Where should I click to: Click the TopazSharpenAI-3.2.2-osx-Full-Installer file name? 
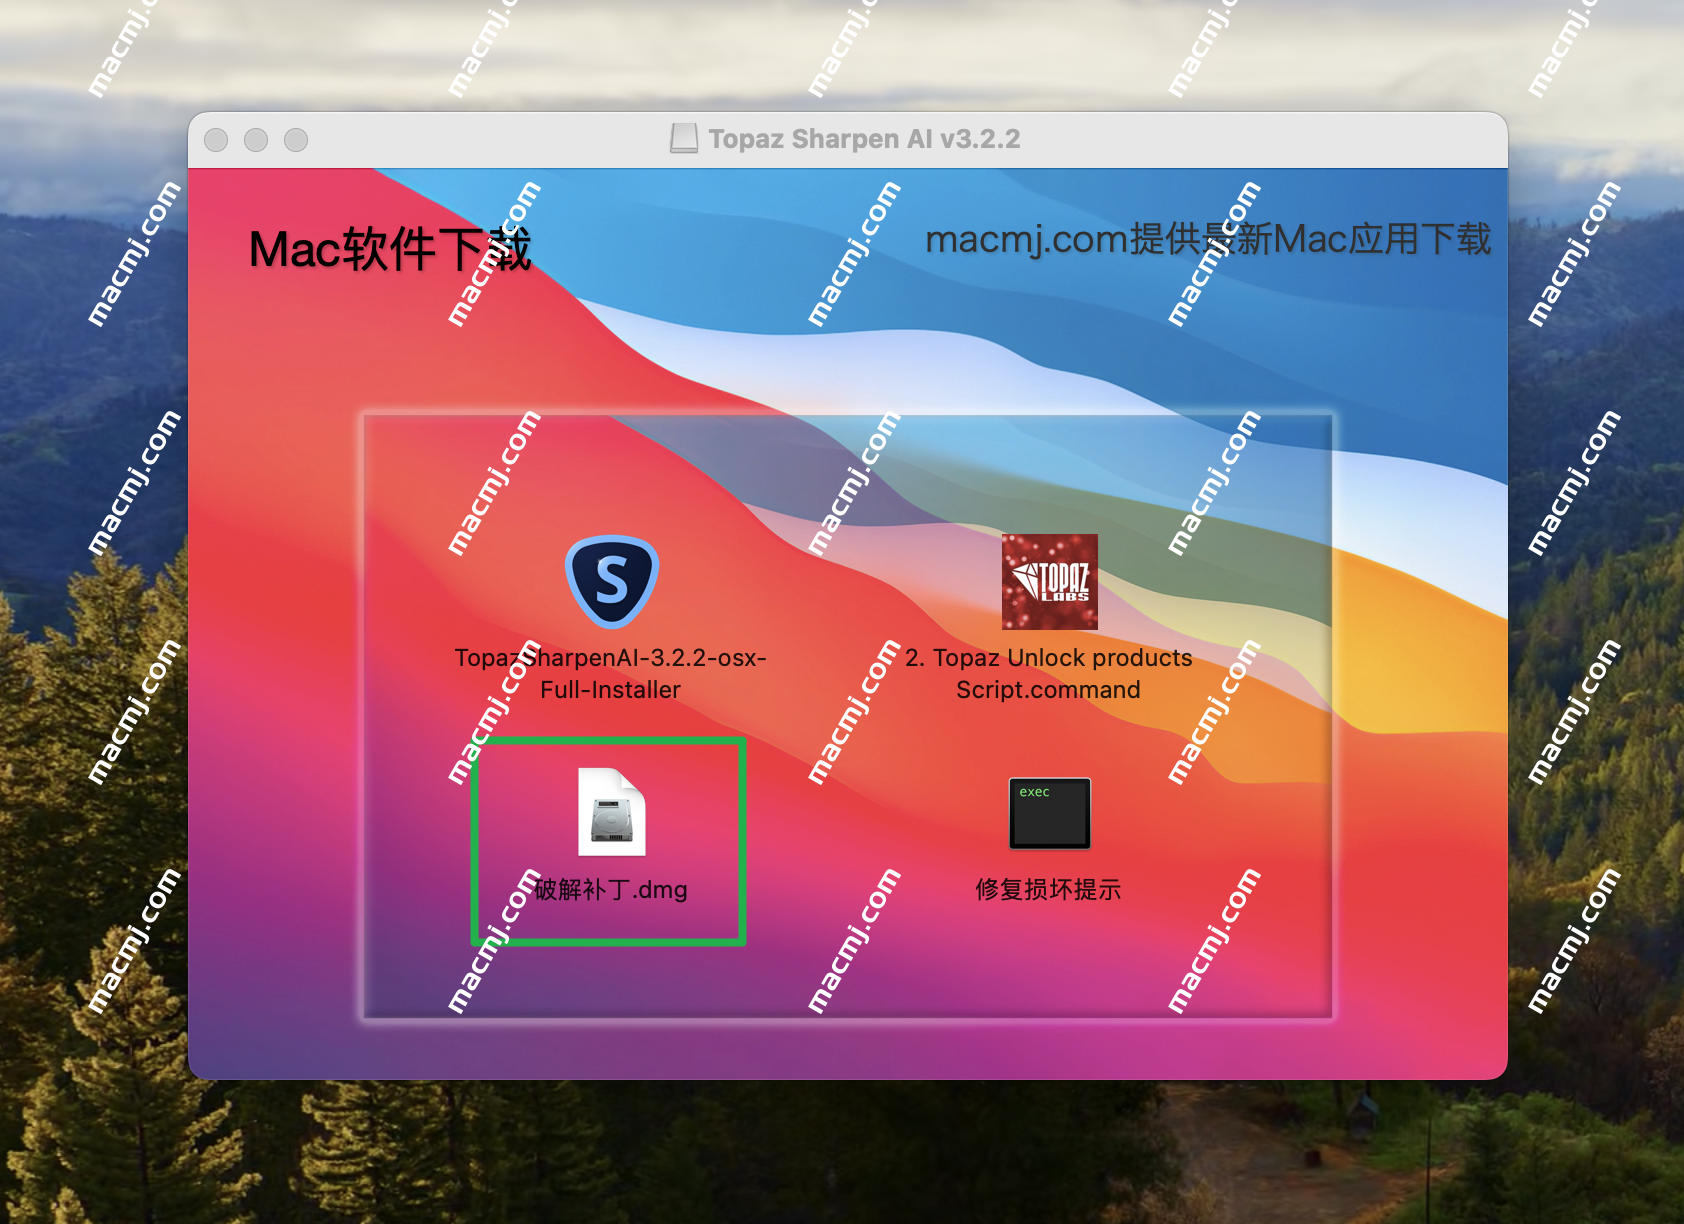point(610,673)
